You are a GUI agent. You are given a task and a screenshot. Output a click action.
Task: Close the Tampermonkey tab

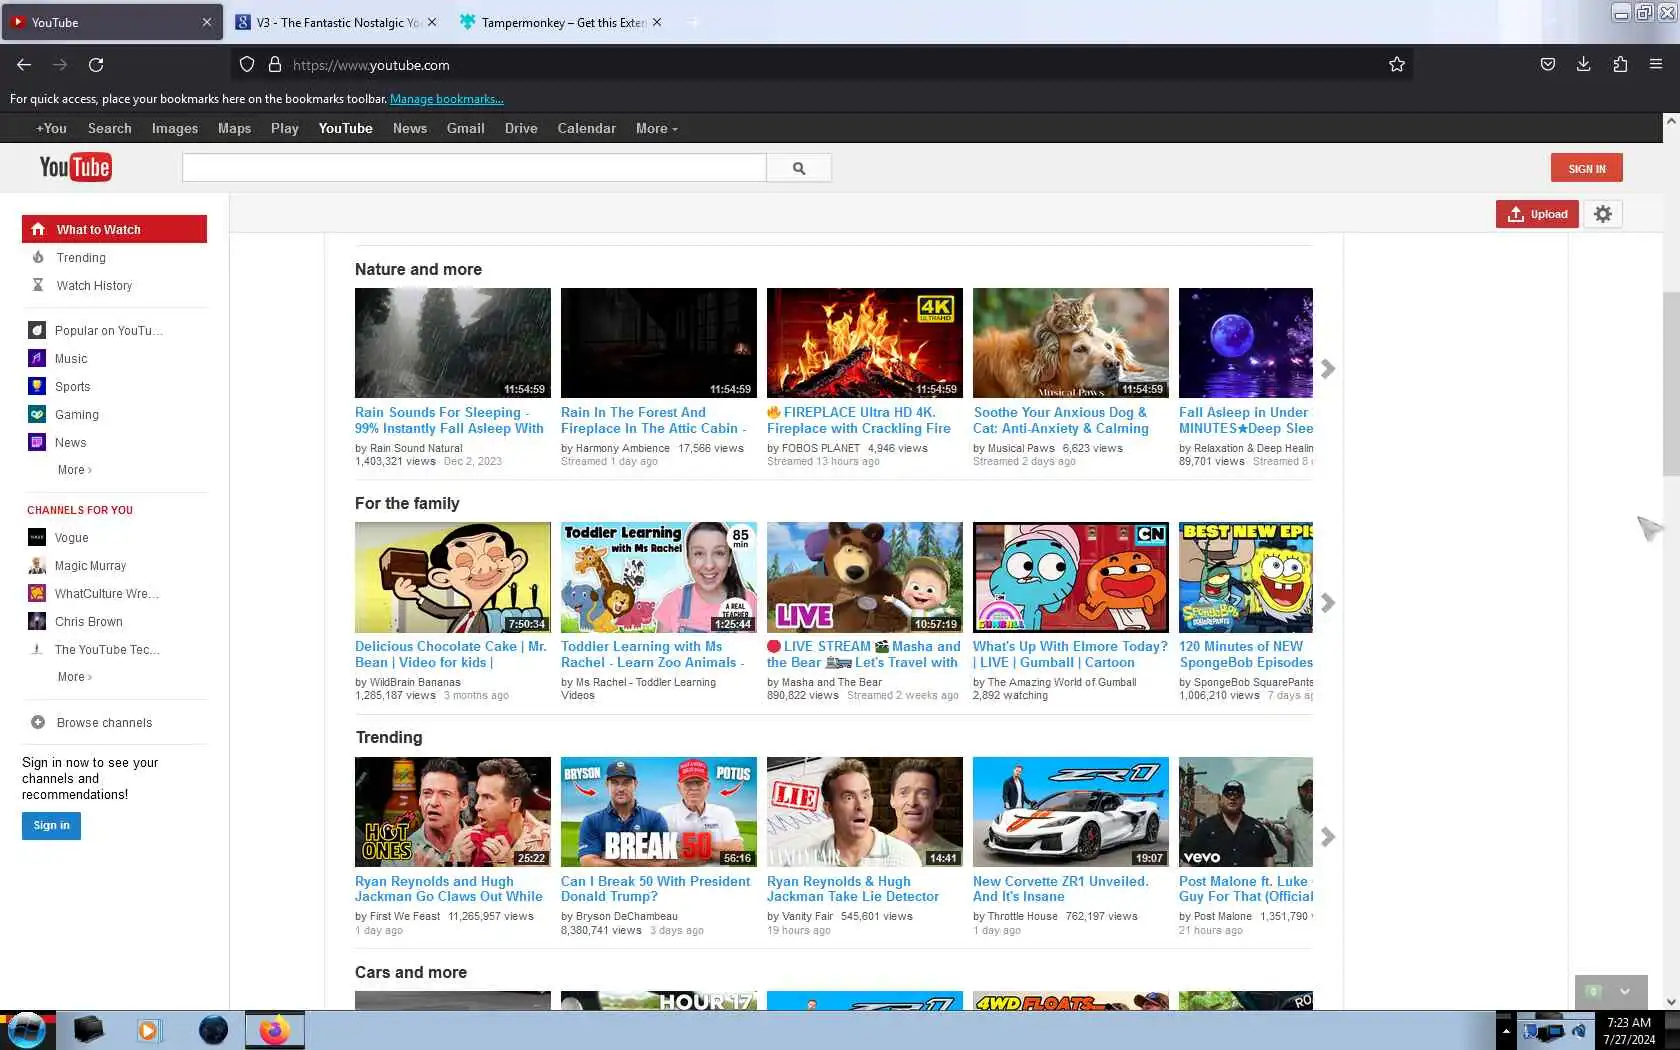[657, 22]
